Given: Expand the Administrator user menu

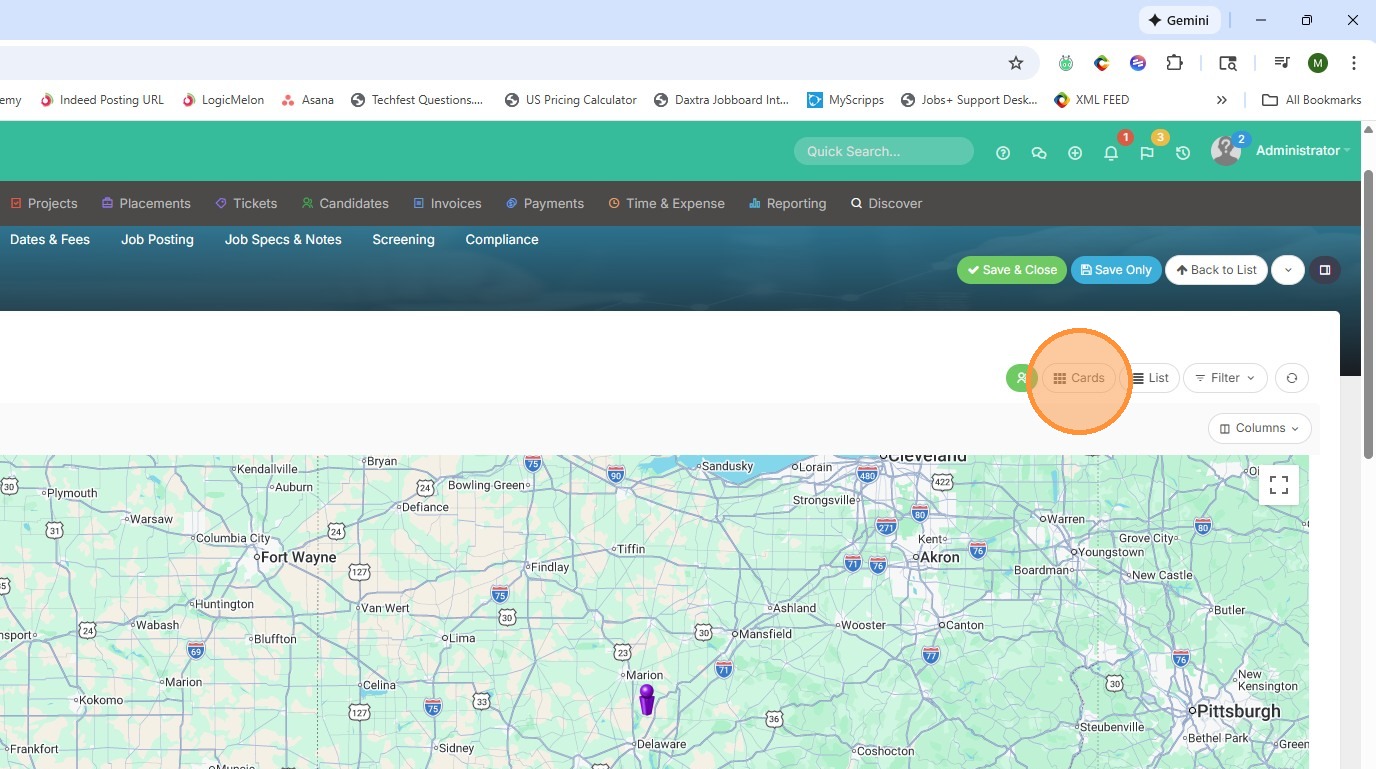Looking at the screenshot, I should point(1303,151).
